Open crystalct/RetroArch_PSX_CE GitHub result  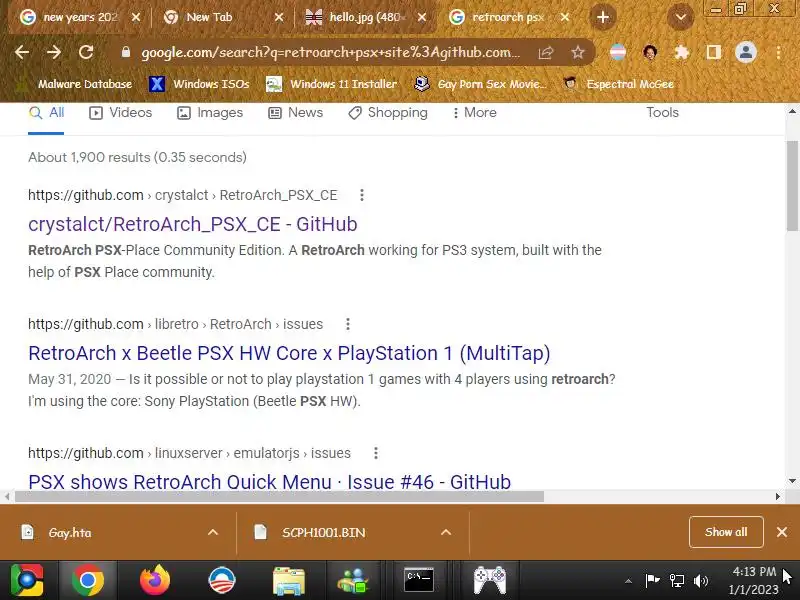pyautogui.click(x=192, y=224)
